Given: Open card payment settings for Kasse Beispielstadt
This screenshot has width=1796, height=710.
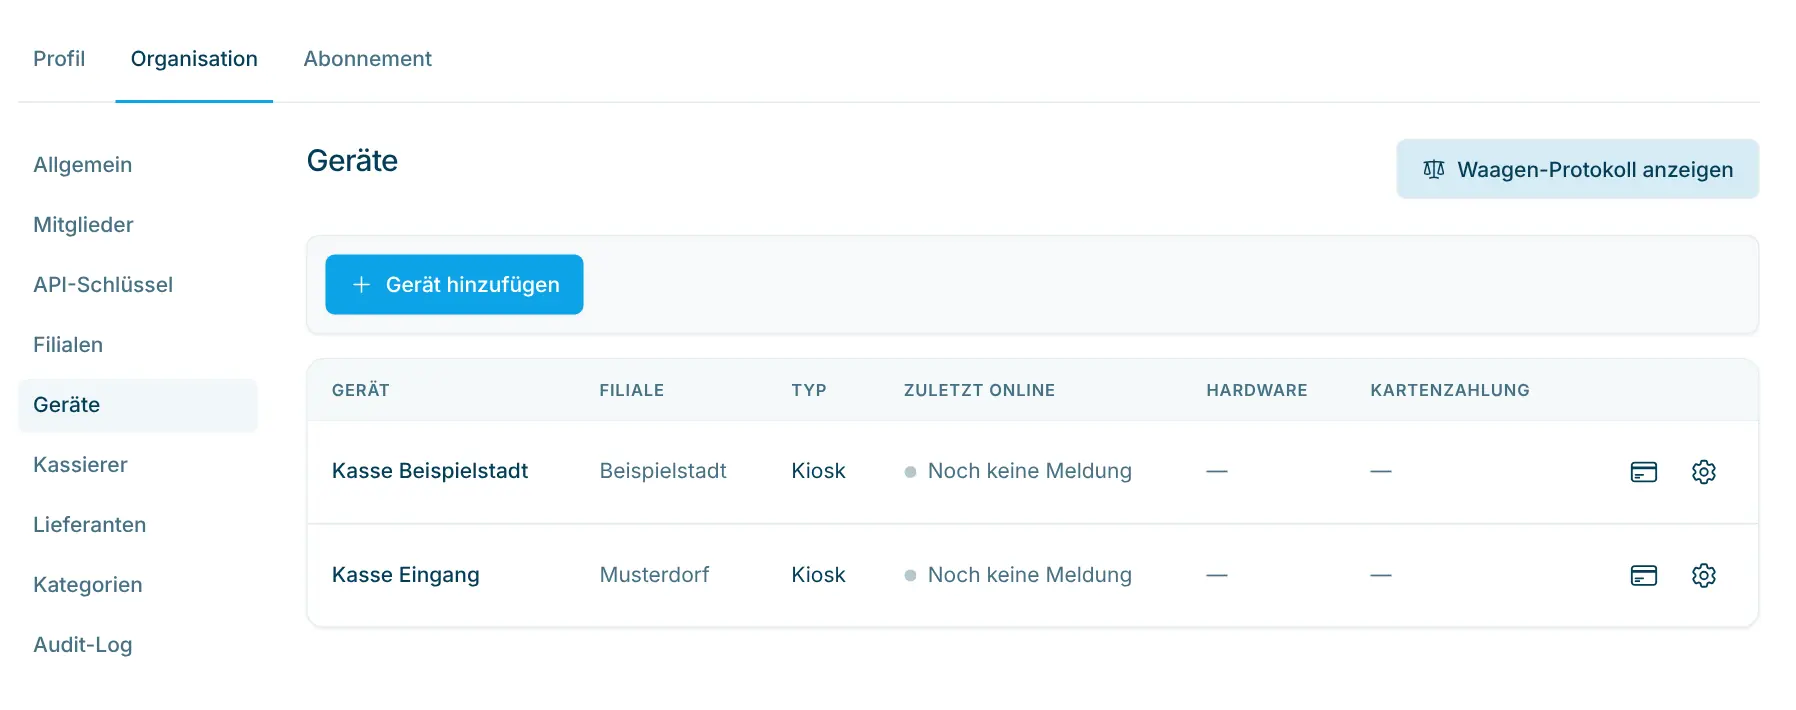Looking at the screenshot, I should click(x=1643, y=472).
